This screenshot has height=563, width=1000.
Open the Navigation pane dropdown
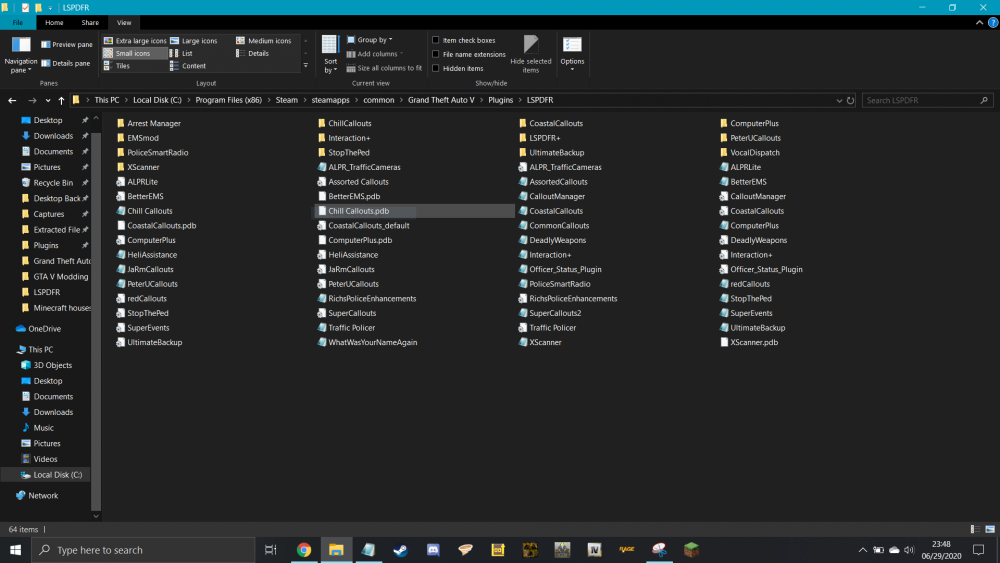[x=20, y=55]
